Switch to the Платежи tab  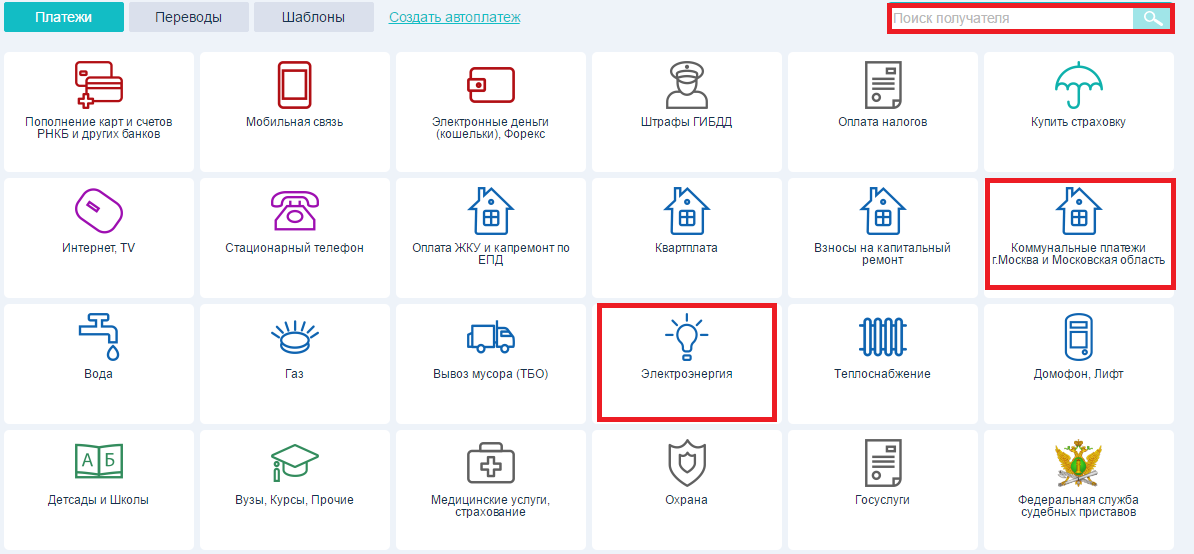point(64,17)
